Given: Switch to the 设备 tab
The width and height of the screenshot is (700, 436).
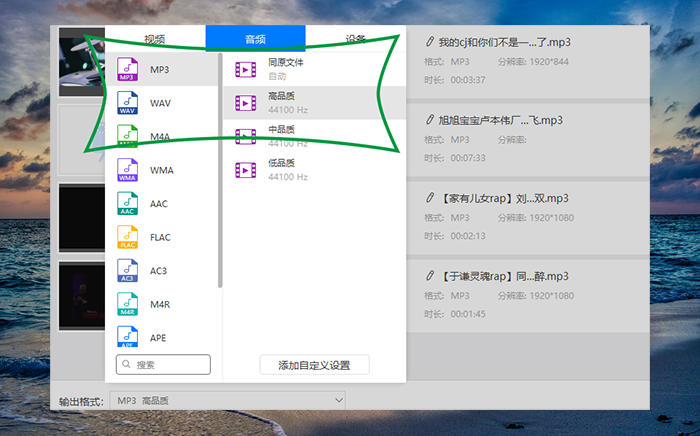Looking at the screenshot, I should click(x=356, y=39).
